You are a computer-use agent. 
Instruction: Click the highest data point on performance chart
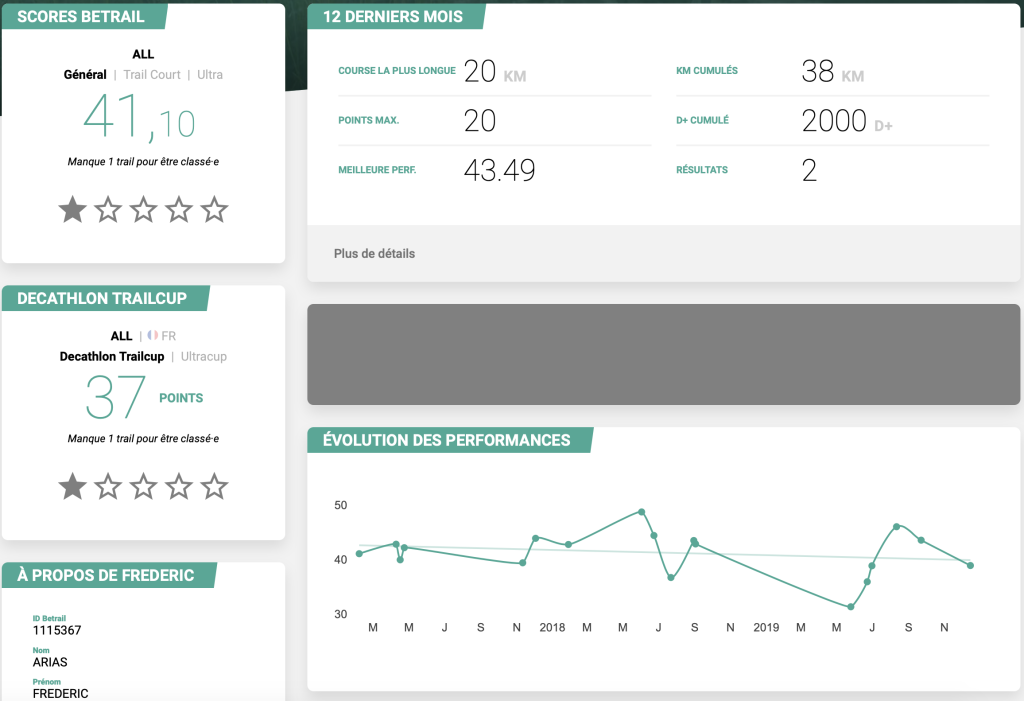[x=642, y=512]
